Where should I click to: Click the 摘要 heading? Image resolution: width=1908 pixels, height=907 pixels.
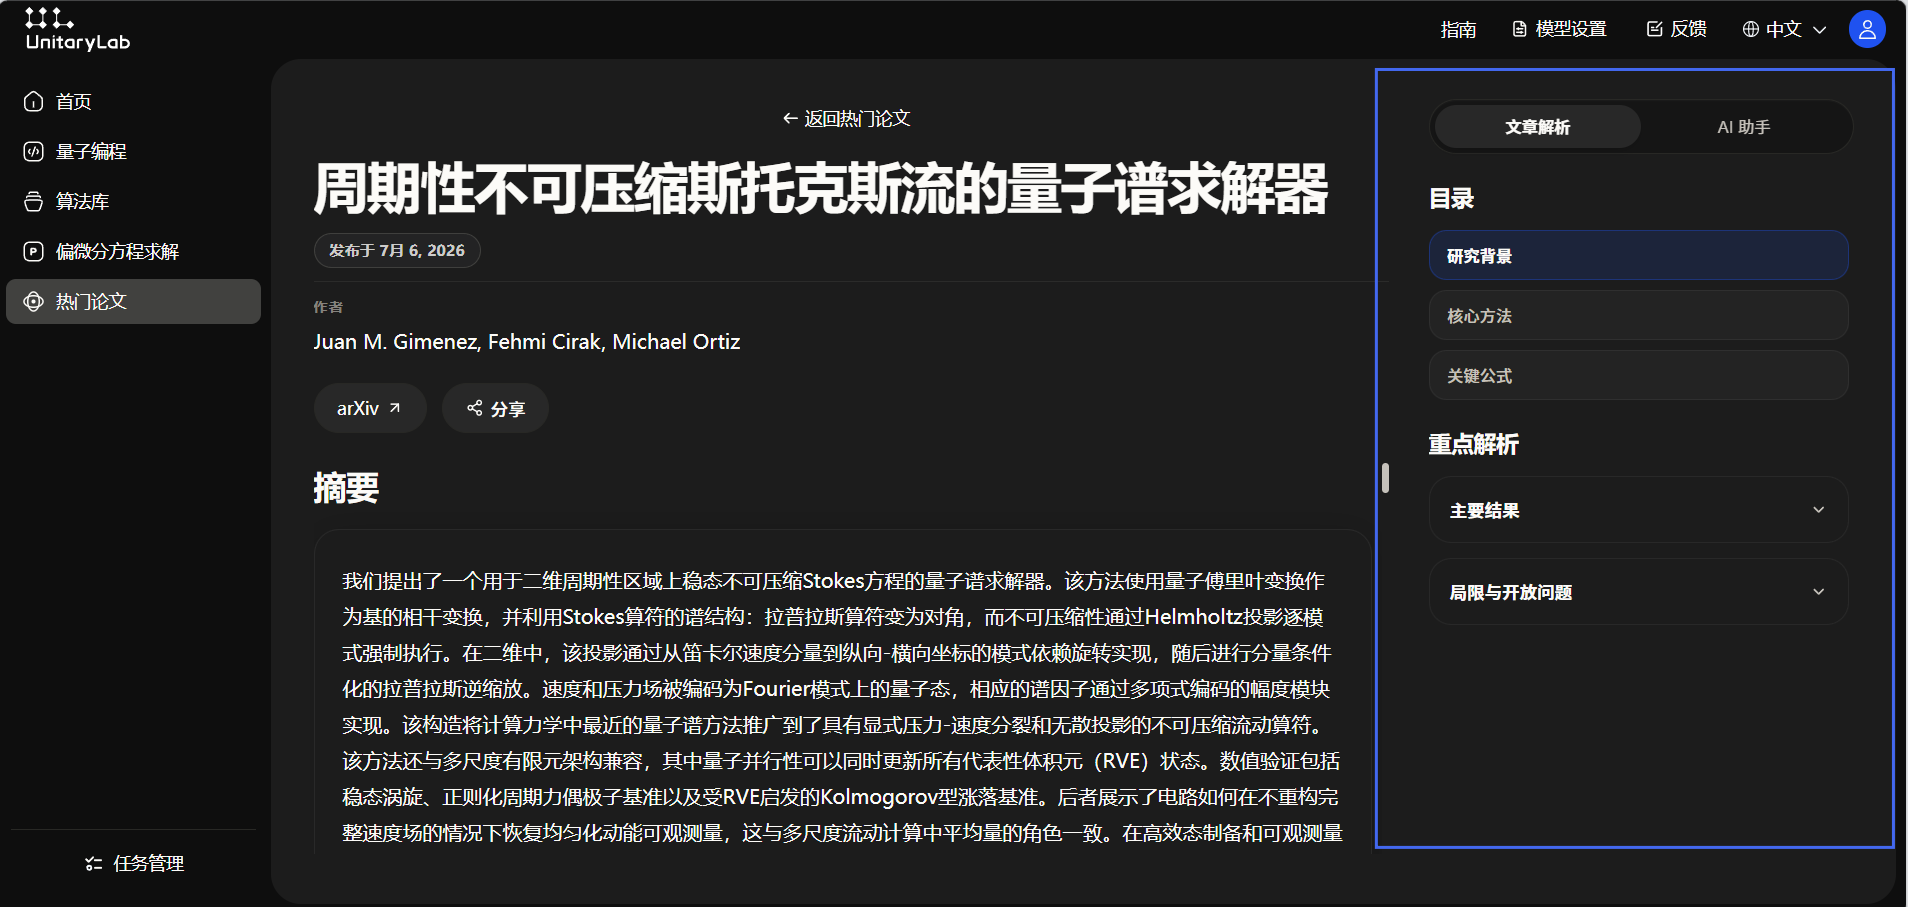click(x=346, y=488)
